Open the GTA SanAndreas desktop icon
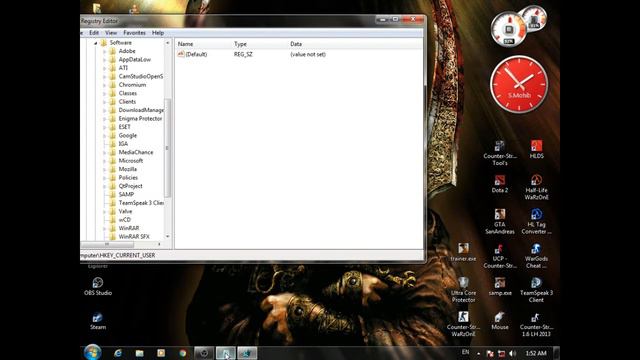This screenshot has height=360, width=640. coord(500,222)
